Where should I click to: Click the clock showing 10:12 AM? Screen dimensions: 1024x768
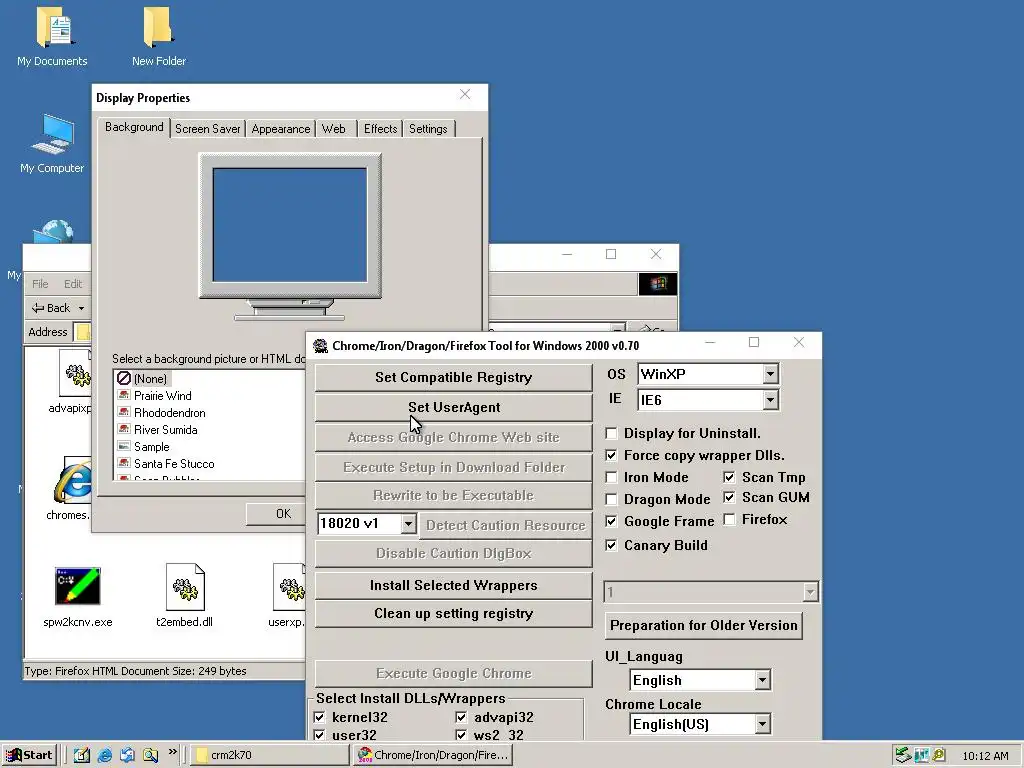[985, 756]
